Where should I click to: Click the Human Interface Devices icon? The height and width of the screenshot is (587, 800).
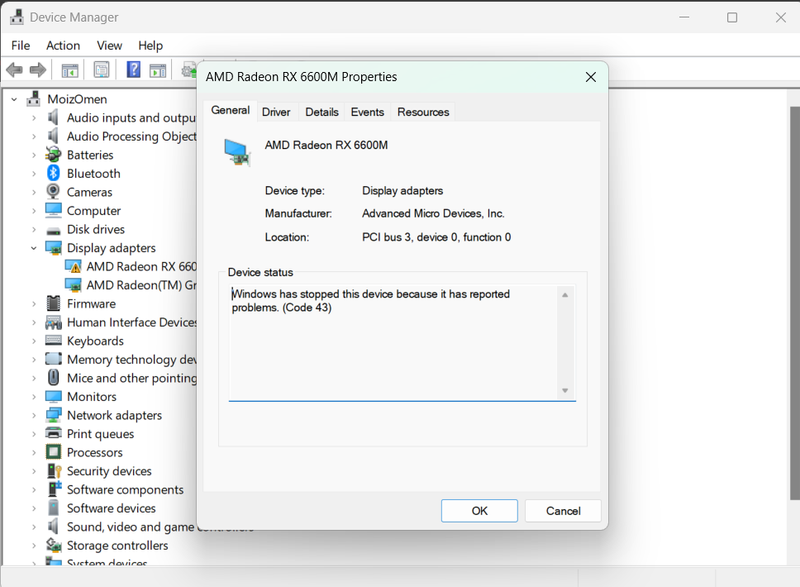53,322
